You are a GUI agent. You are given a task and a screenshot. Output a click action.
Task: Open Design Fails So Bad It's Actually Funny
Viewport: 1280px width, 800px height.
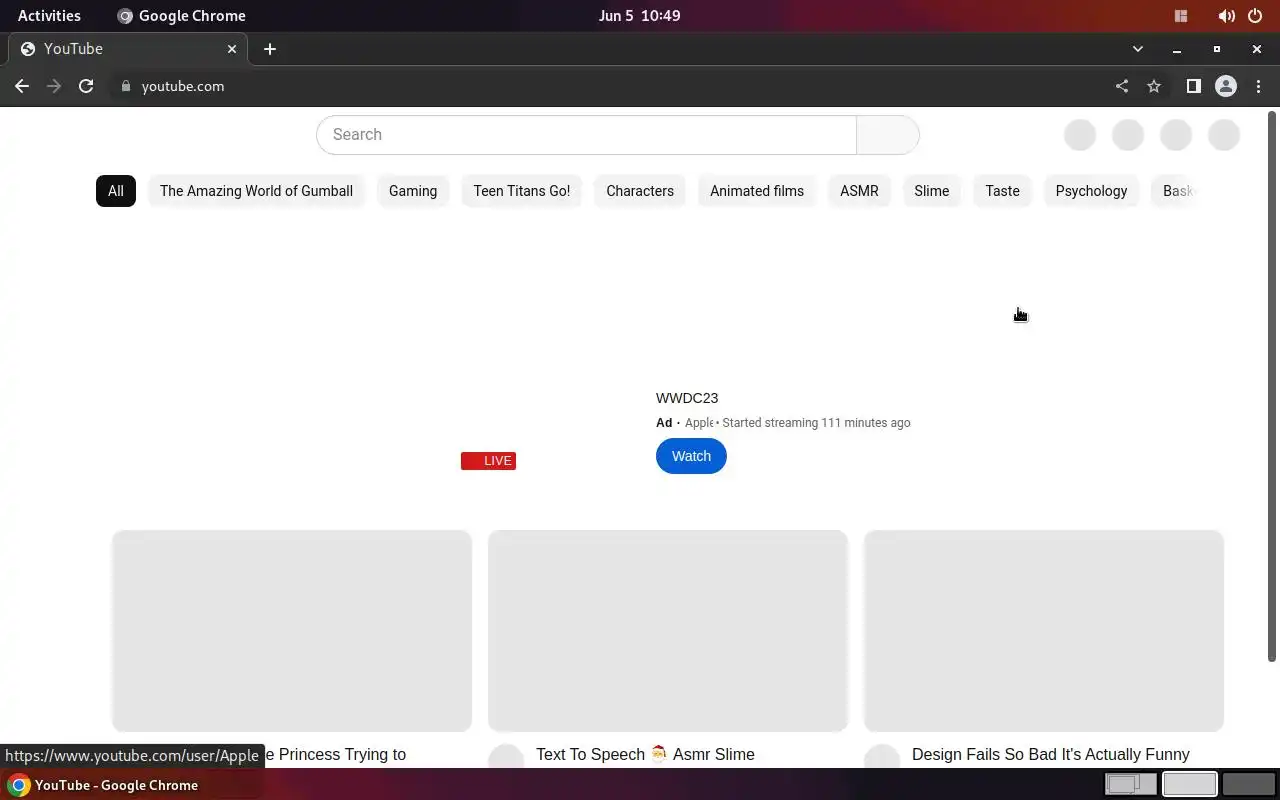pos(1051,755)
